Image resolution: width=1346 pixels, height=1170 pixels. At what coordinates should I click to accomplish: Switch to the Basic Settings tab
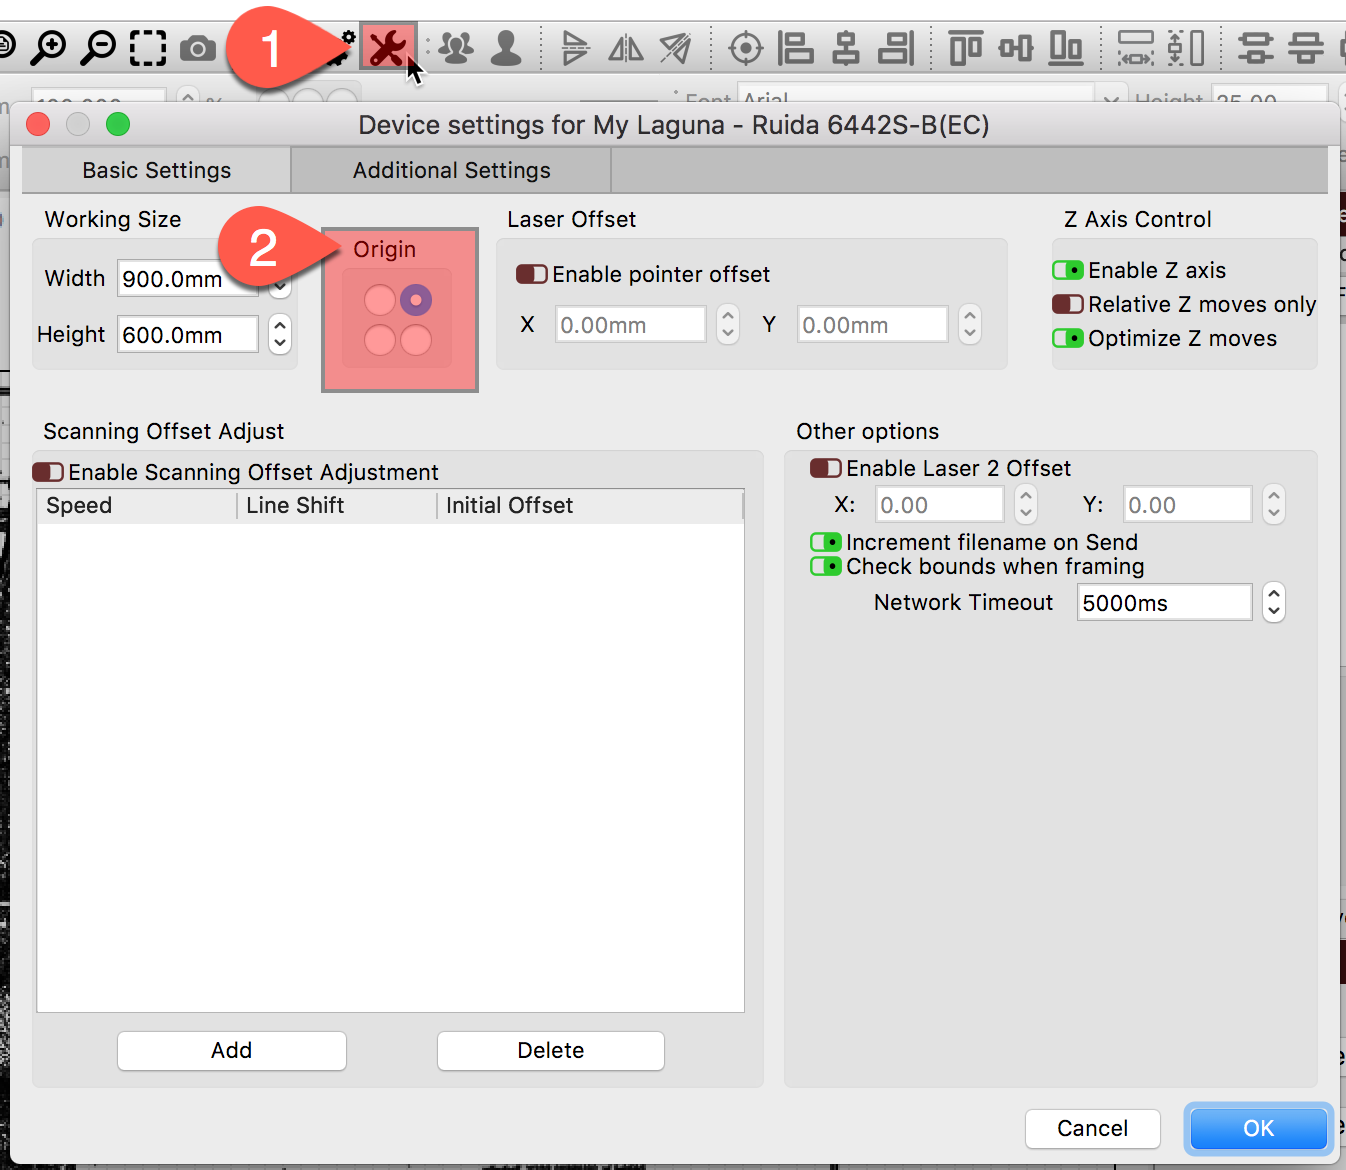coord(157,170)
